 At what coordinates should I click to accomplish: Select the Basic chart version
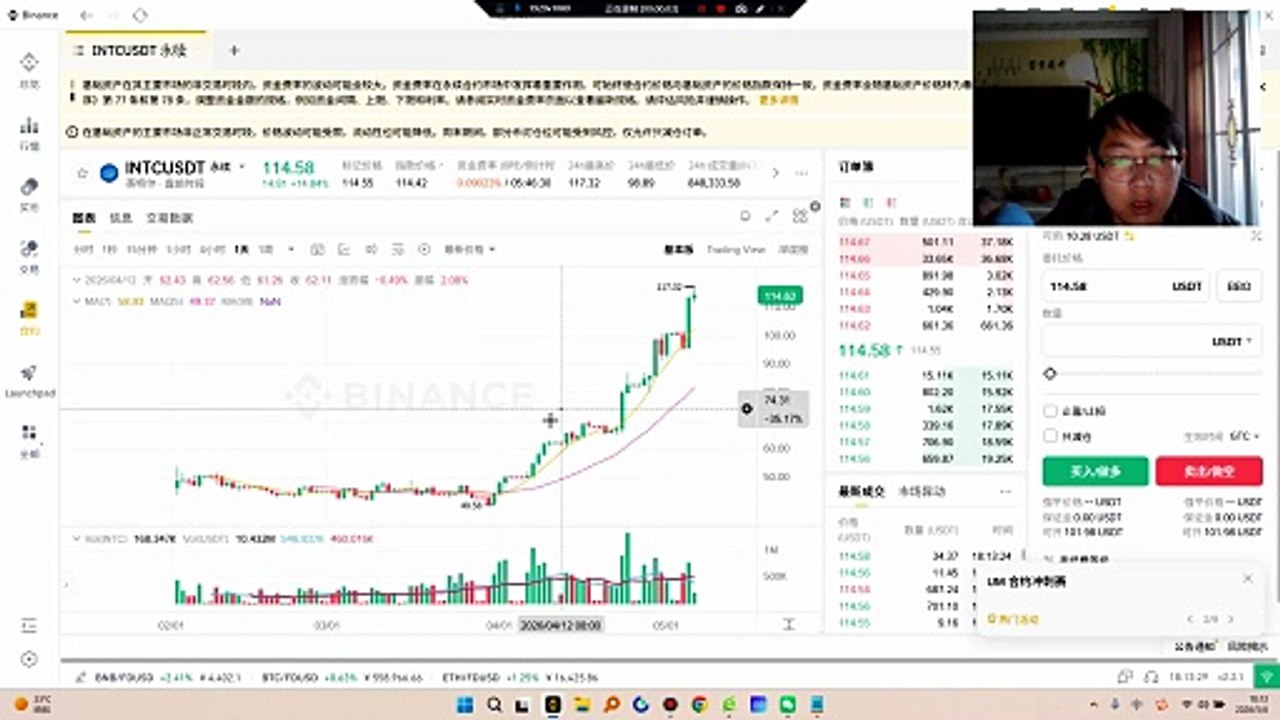678,249
